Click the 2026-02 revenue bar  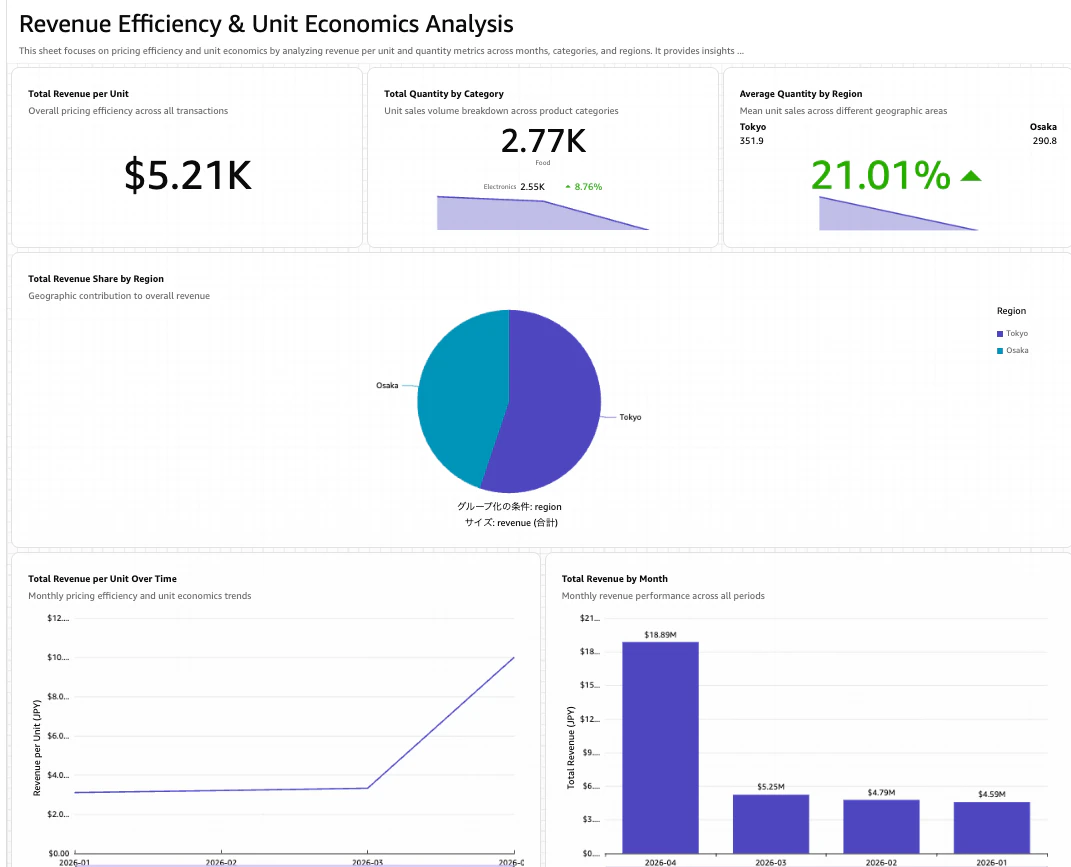881,827
